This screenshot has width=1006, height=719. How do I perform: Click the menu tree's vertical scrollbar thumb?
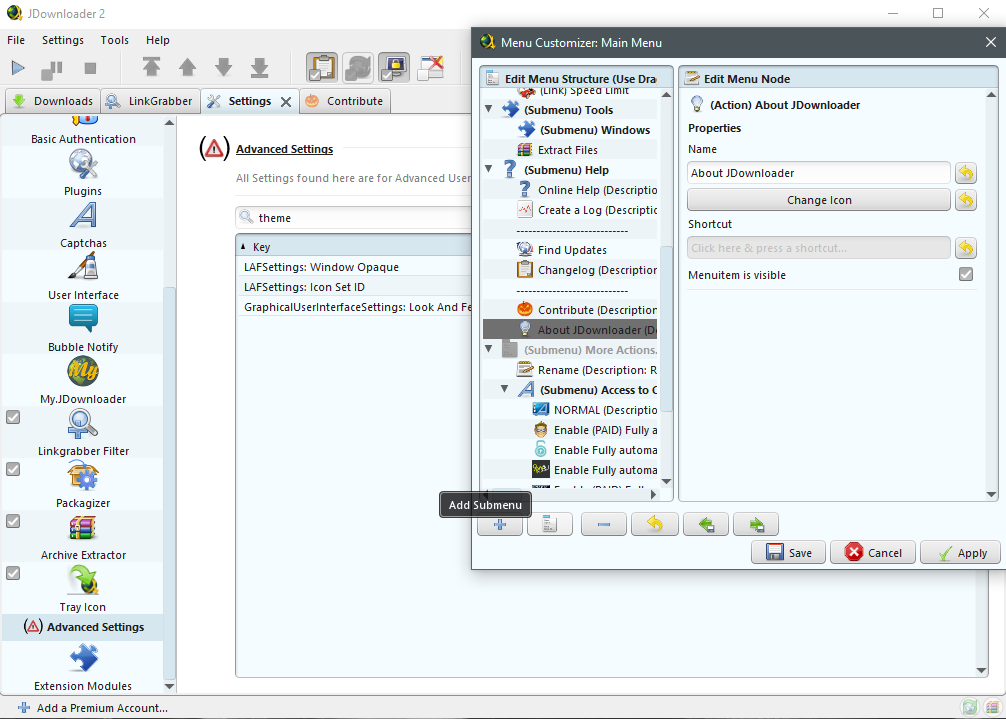(x=666, y=328)
